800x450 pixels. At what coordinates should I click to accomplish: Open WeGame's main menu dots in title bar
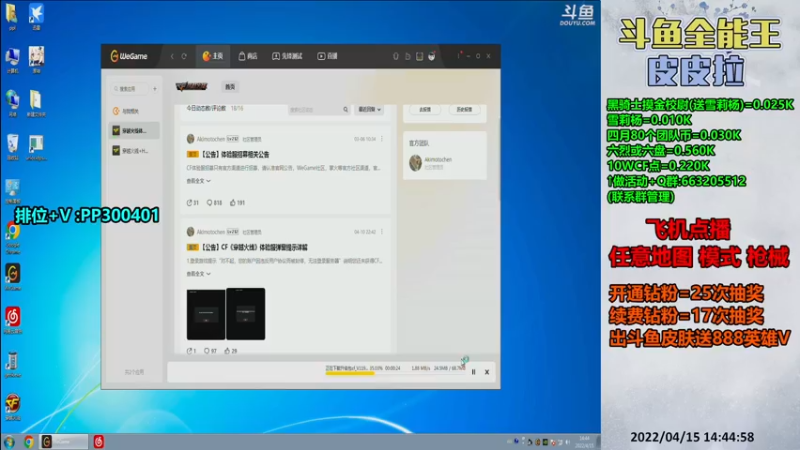pyautogui.click(x=459, y=56)
